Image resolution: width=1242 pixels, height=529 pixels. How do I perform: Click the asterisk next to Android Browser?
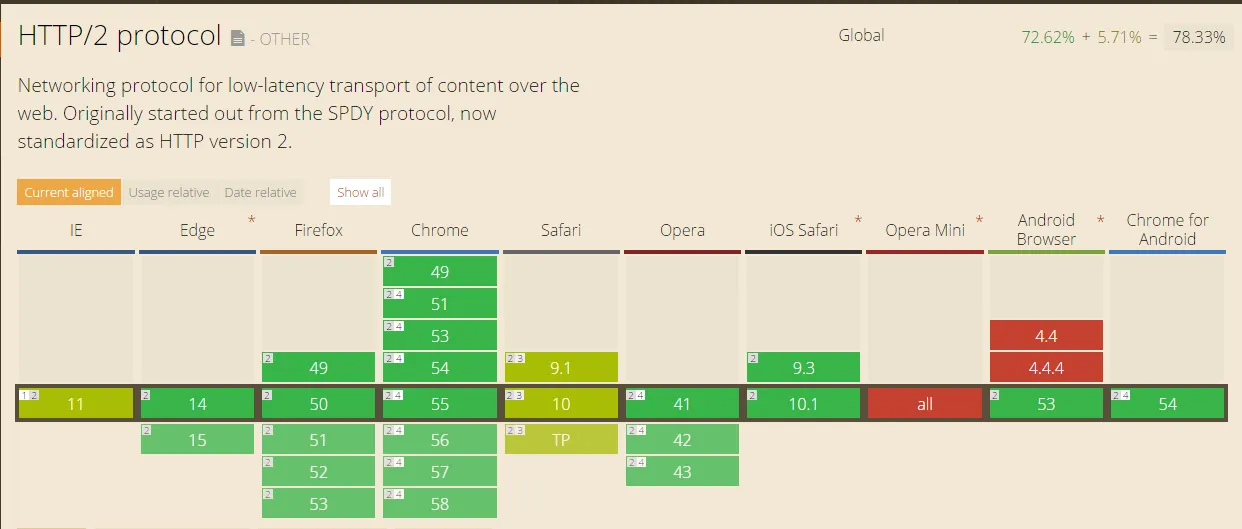[1101, 221]
